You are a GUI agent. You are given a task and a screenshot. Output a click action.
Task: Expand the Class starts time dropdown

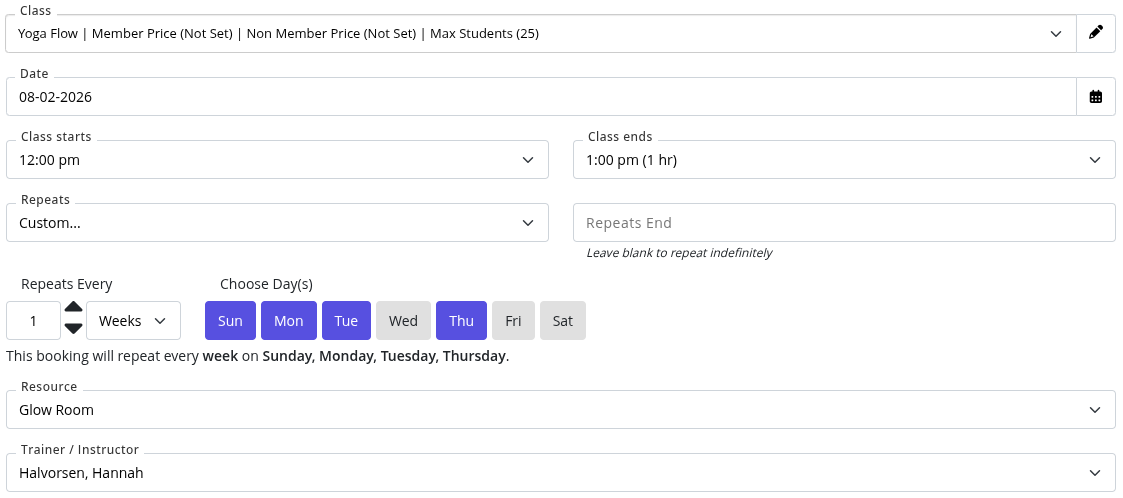277,159
